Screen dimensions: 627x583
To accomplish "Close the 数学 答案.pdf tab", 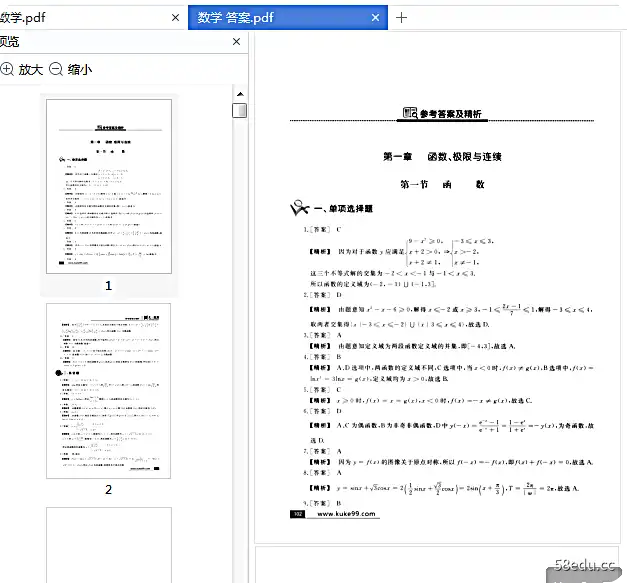I will (x=375, y=18).
